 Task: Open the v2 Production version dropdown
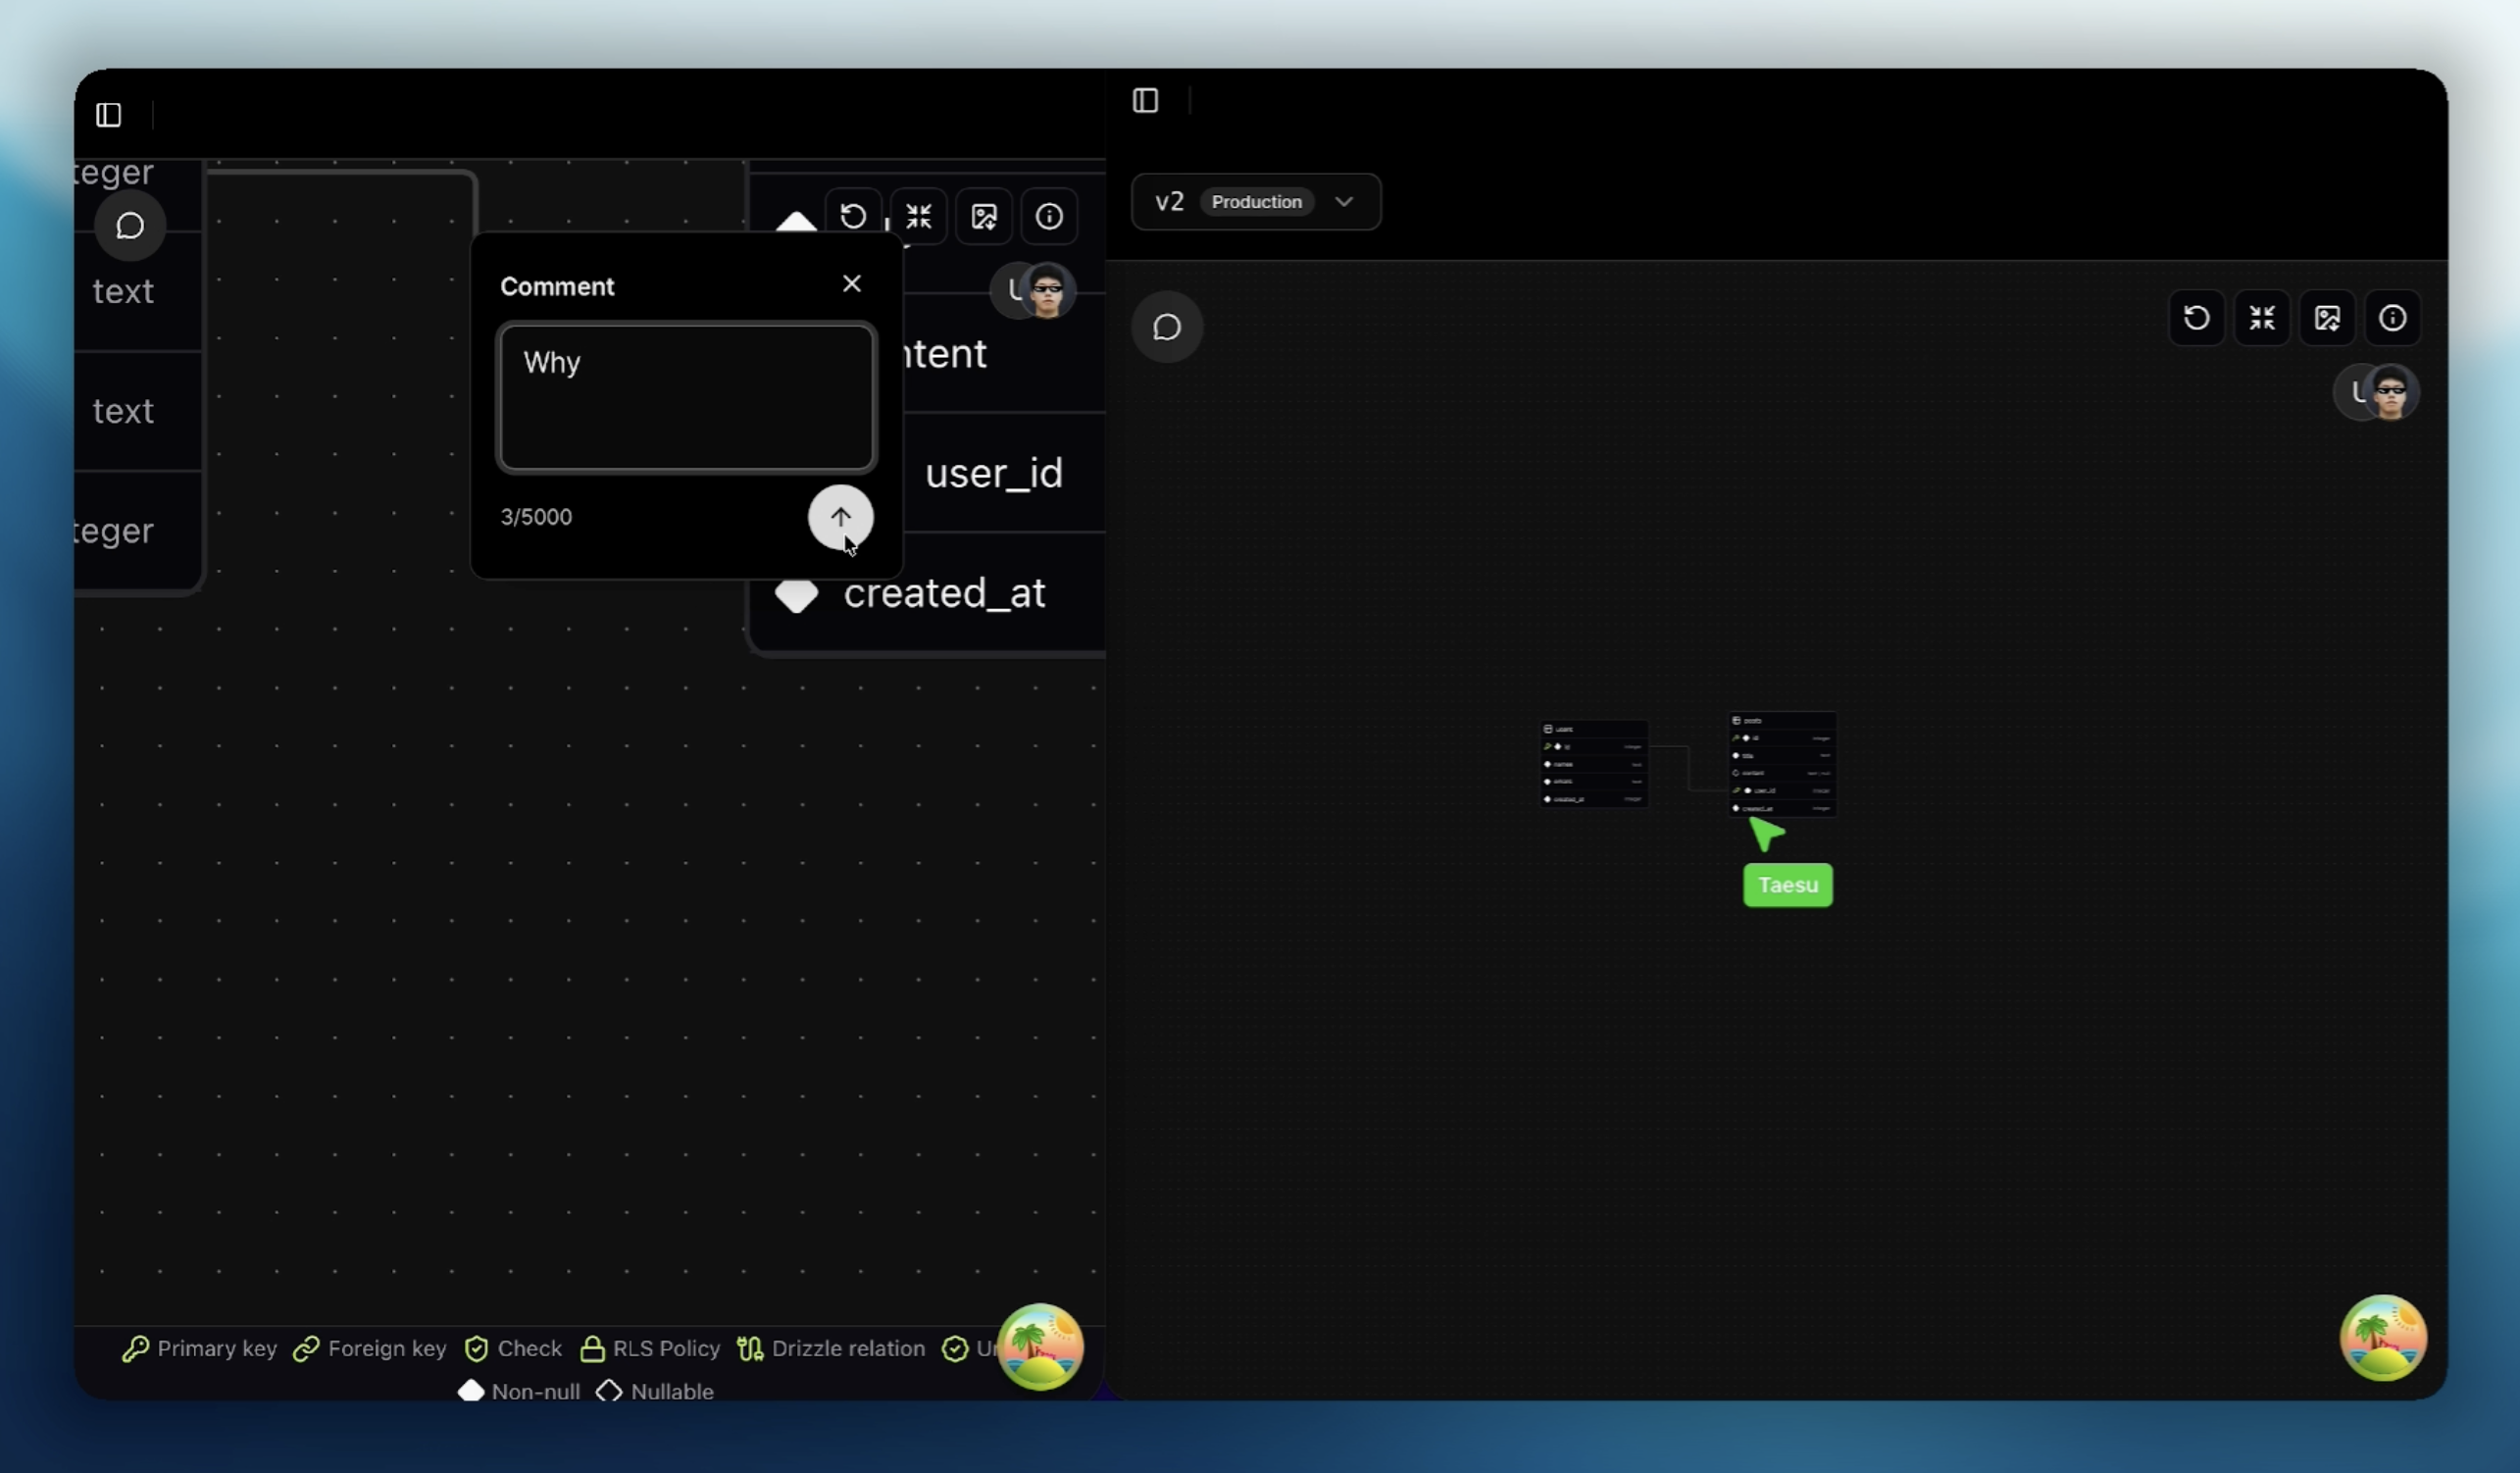click(x=1255, y=202)
